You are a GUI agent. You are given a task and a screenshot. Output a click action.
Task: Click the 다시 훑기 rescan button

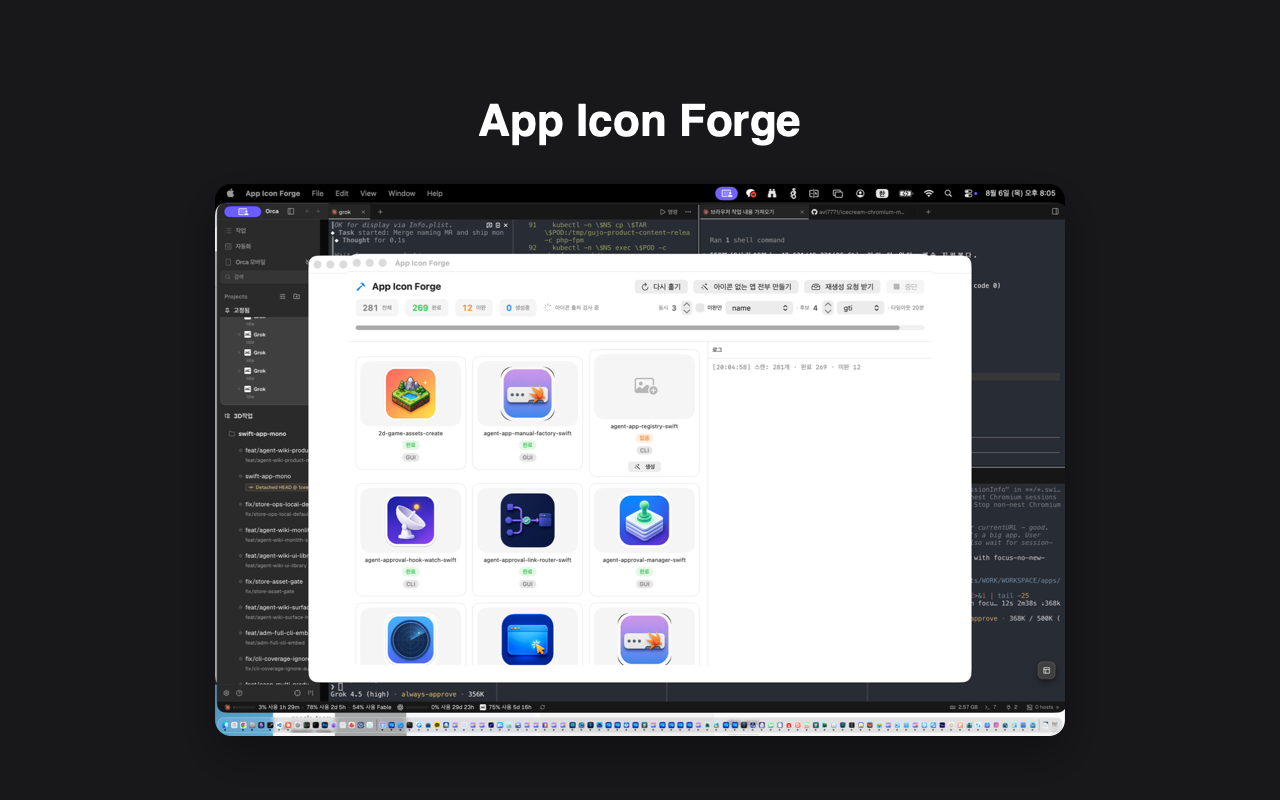tap(661, 287)
